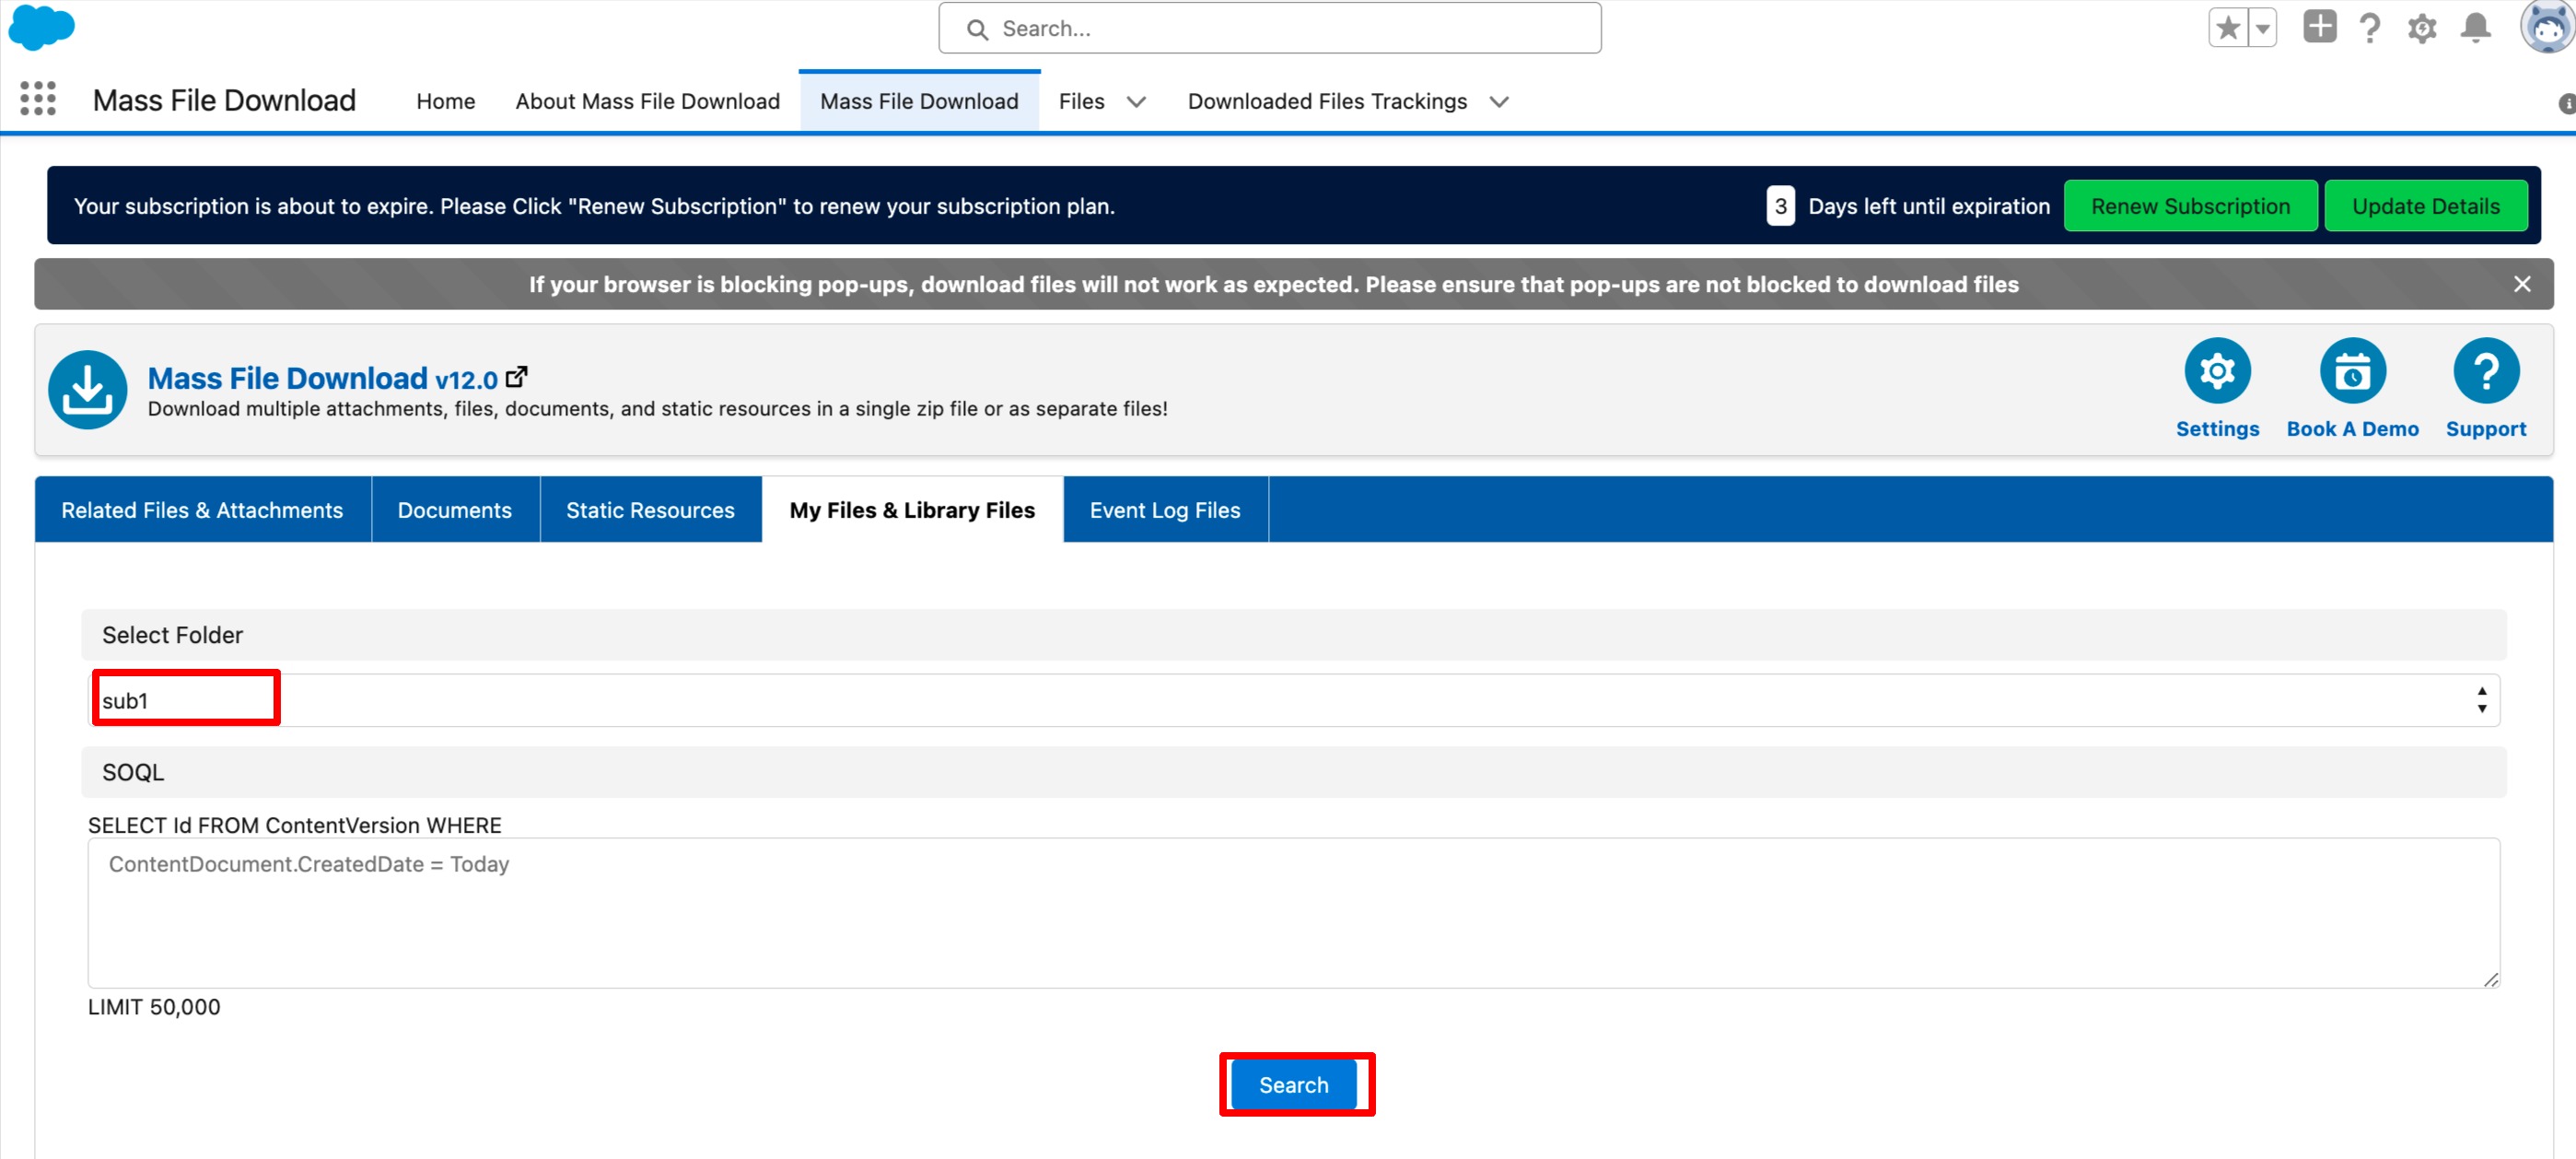Expand the Files tab chevron
The height and width of the screenshot is (1159, 2576).
[1136, 102]
